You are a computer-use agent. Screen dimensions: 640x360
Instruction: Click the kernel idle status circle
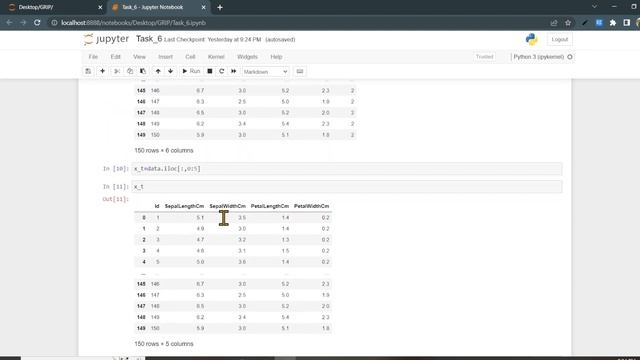coord(570,57)
